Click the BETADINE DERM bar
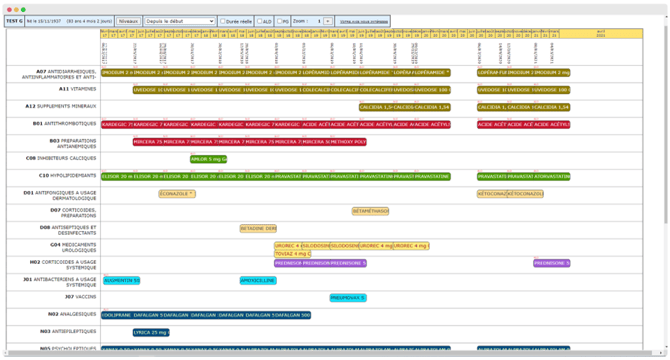This screenshot has height=360, width=670. [258, 228]
